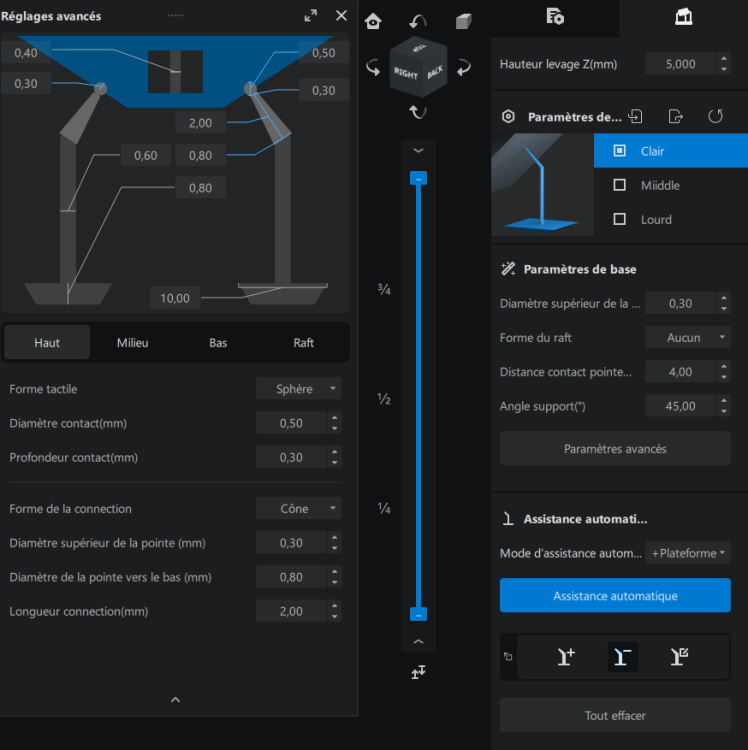Reset support parameters icon

(715, 116)
